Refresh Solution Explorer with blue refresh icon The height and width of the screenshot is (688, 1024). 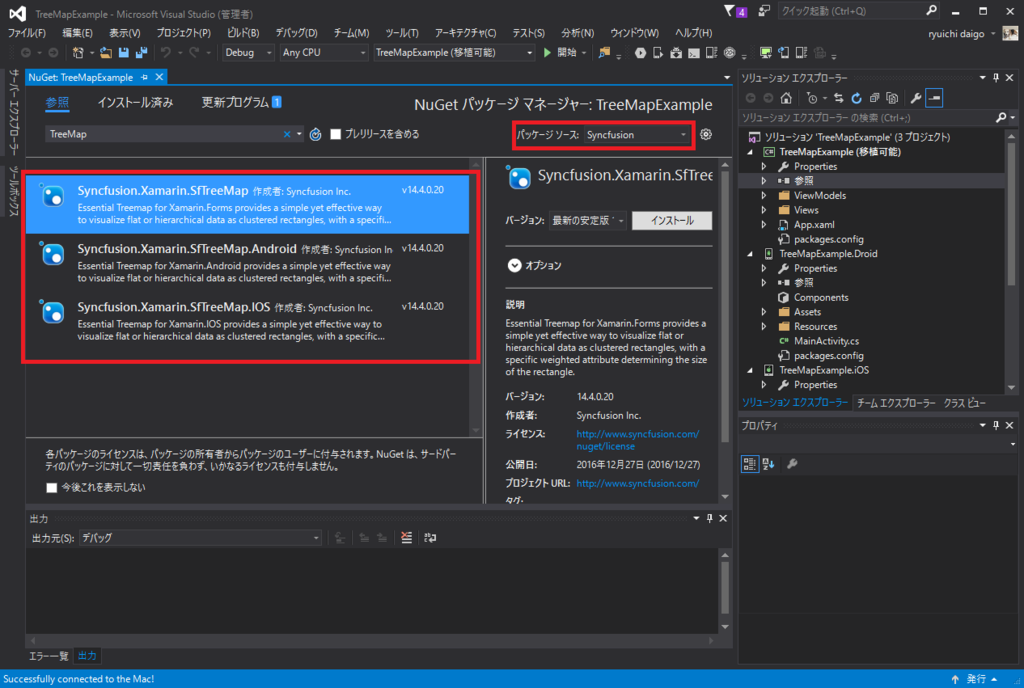point(856,99)
